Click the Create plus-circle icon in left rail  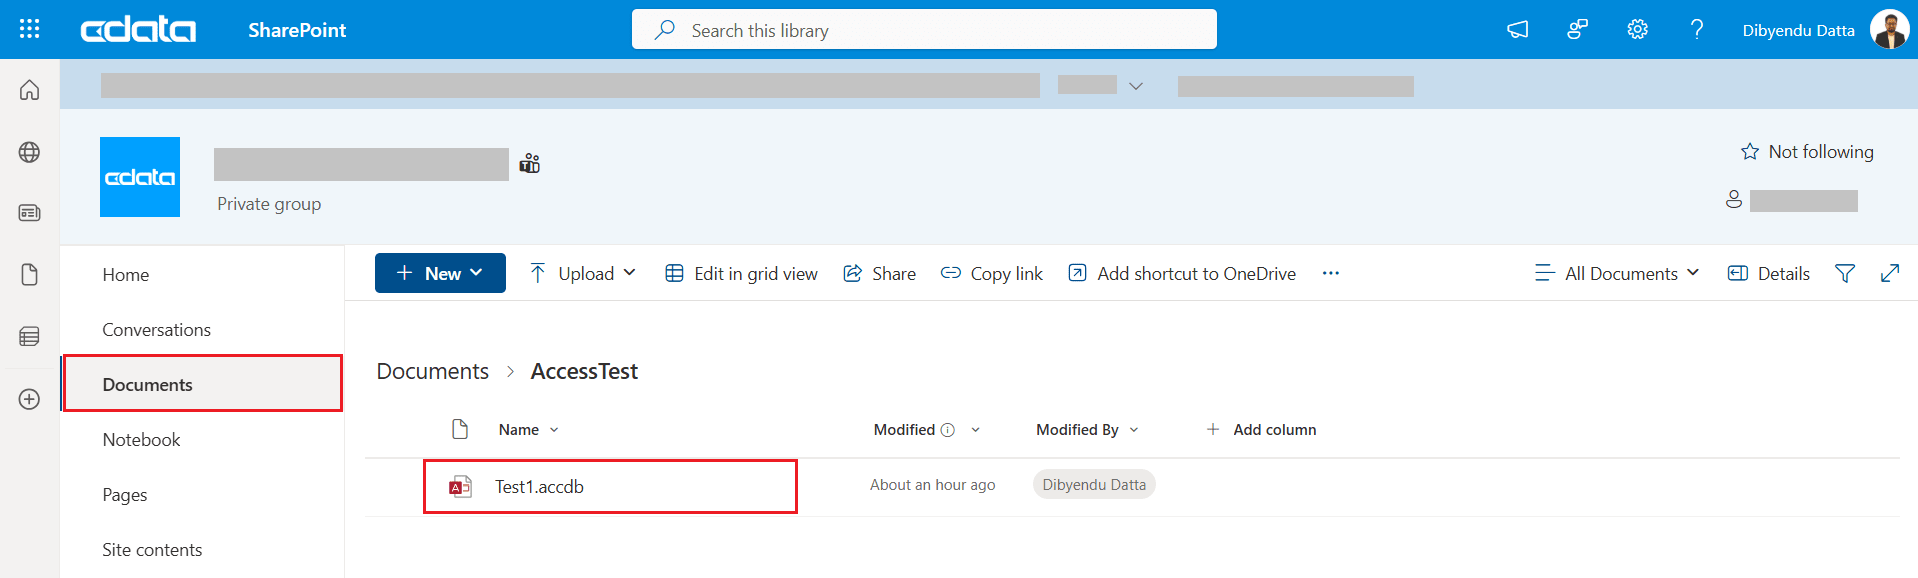(x=29, y=399)
